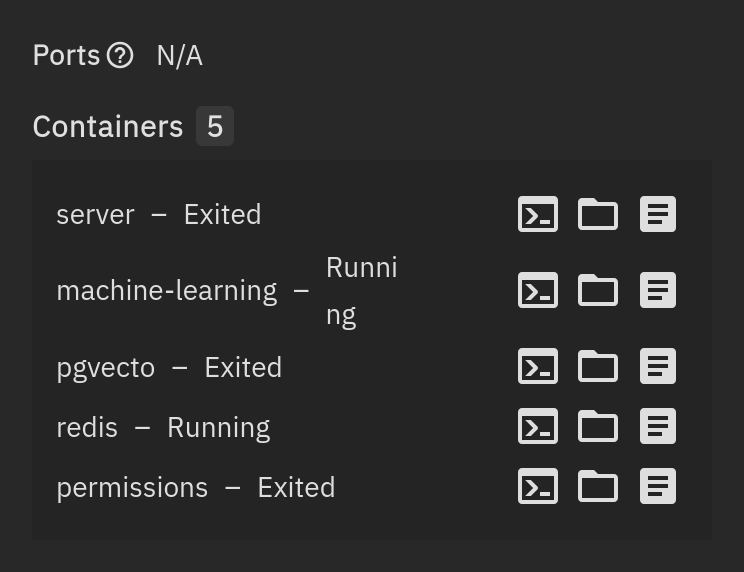This screenshot has height=572, width=744.
Task: Open shell for pgvecto container
Action: pyautogui.click(x=538, y=367)
